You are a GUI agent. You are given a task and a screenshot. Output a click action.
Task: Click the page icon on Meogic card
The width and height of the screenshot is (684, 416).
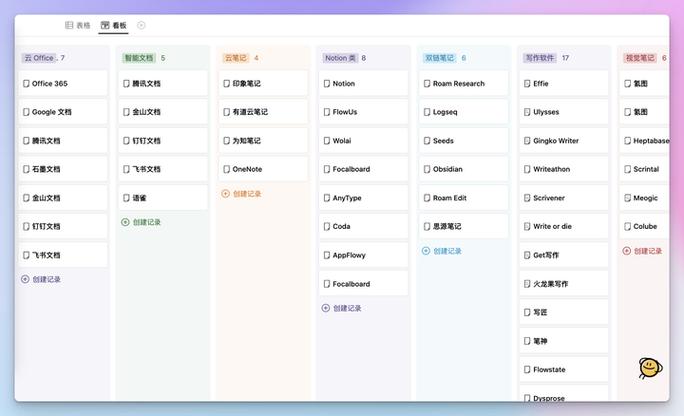pos(627,198)
